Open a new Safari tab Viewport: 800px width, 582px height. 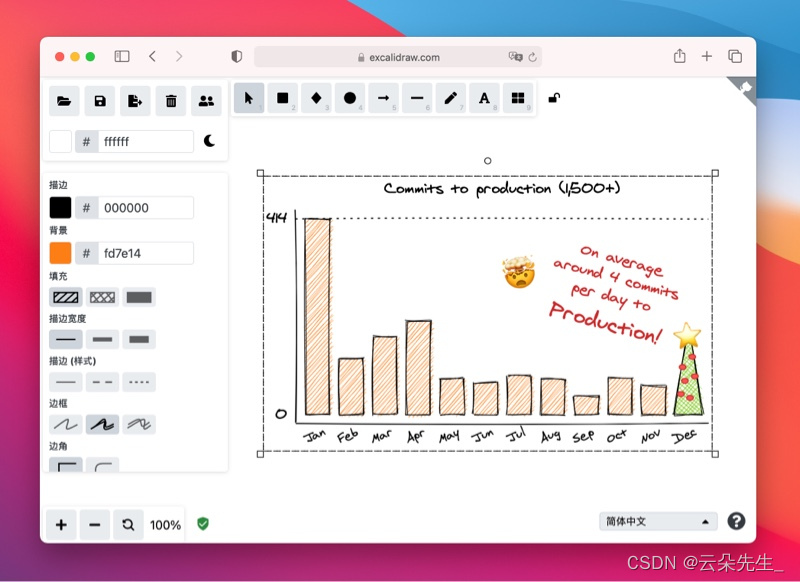coord(707,56)
